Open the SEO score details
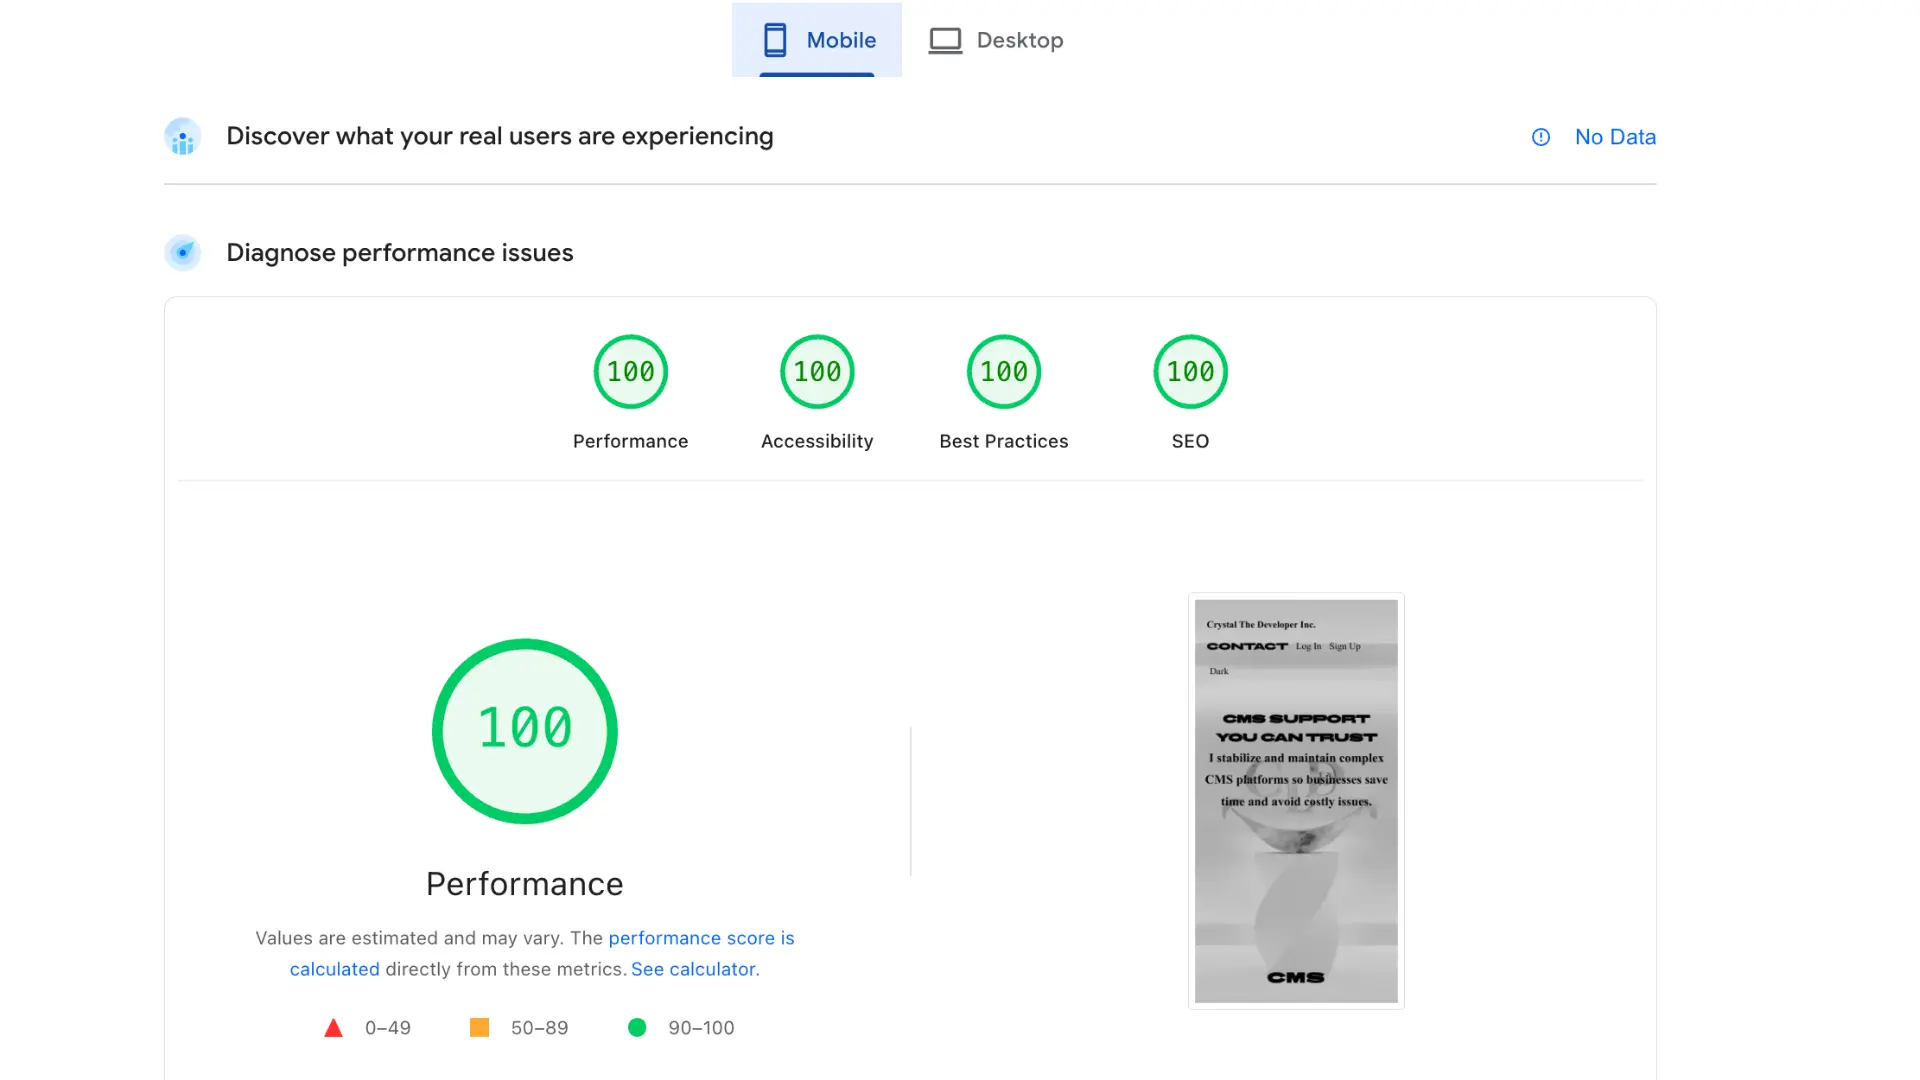 pos(1190,371)
